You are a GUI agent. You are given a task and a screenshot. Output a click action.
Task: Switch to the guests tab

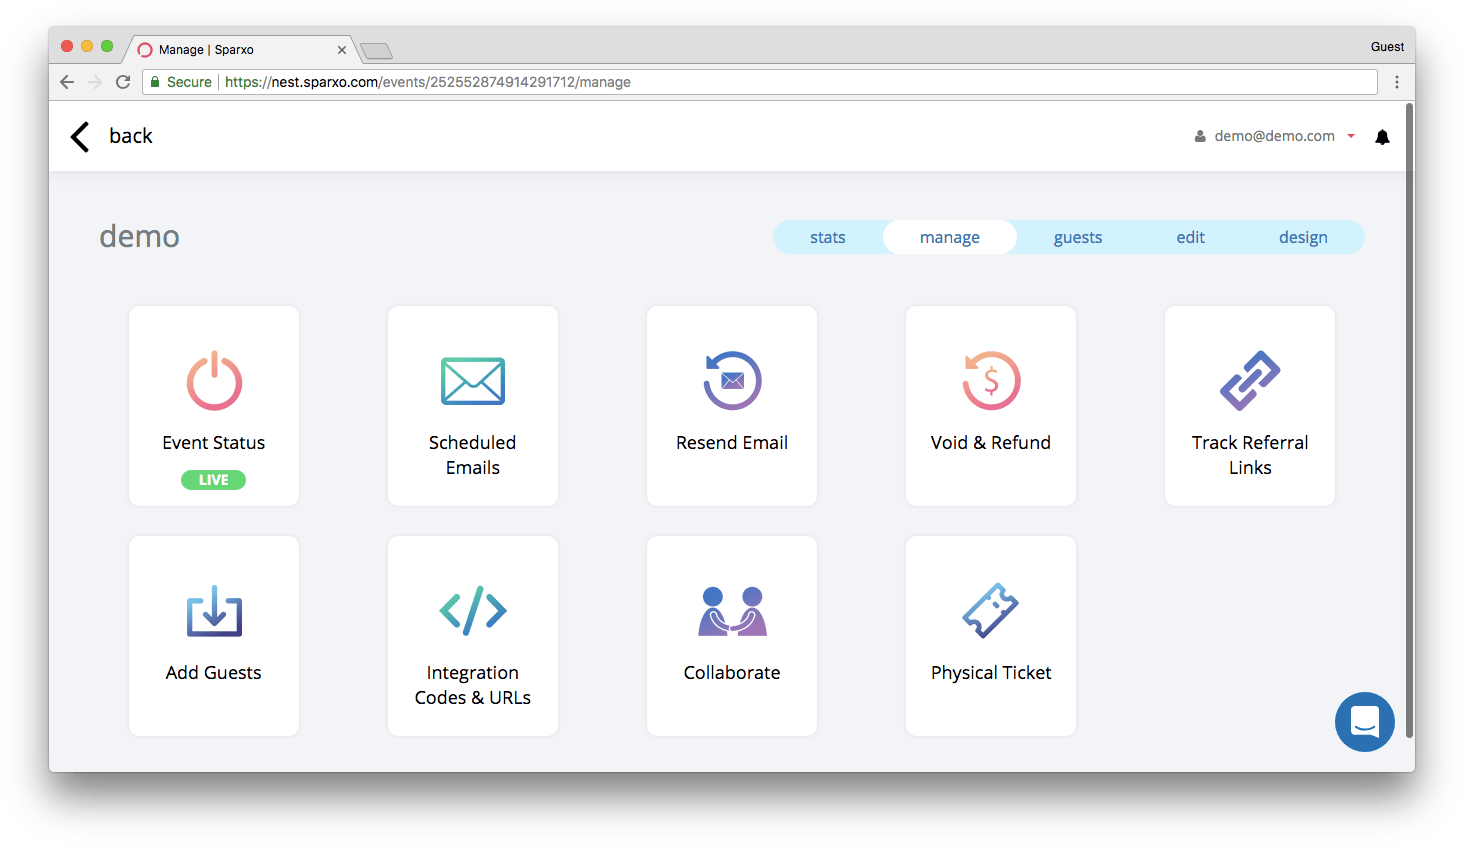coord(1078,237)
